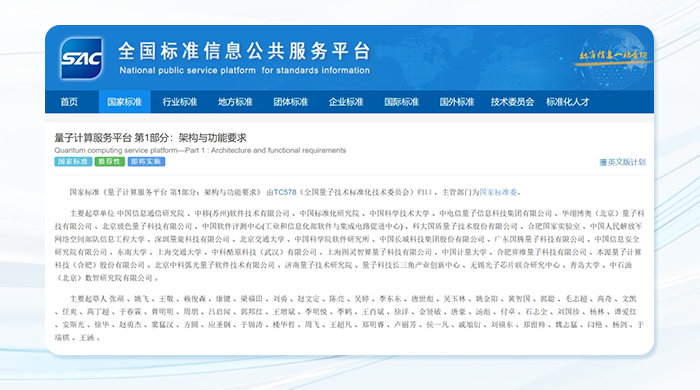Image resolution: width=700 pixels, height=390 pixels.
Task: Click 中国标准化研究院 in drafting units
Action: point(329,213)
